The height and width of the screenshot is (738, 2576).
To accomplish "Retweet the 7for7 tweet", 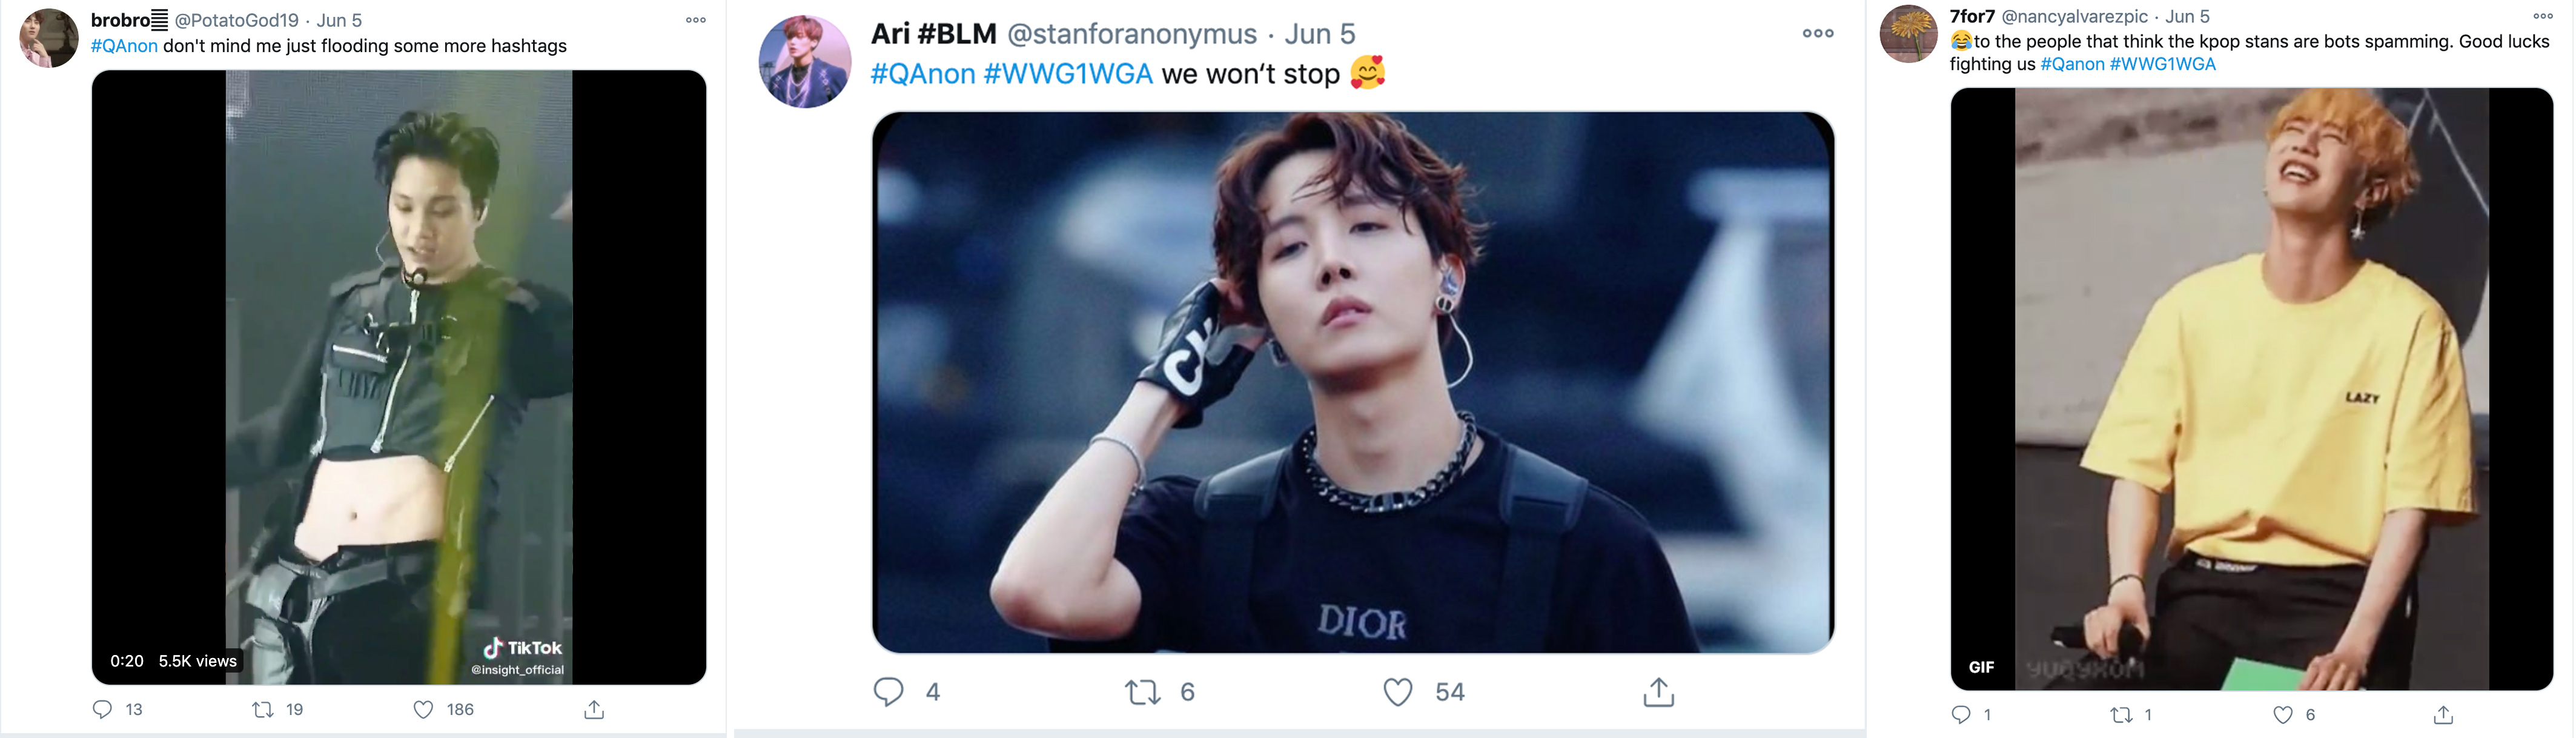I will point(2121,715).
